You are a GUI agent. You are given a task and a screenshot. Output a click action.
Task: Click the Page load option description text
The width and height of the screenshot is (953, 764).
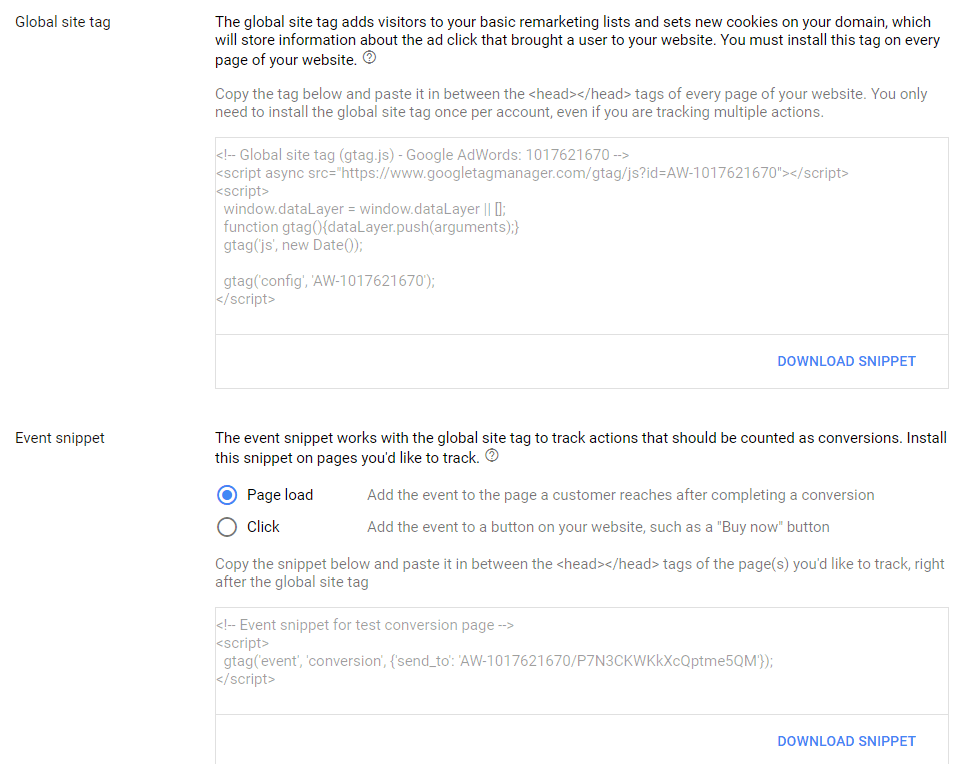[x=620, y=495]
